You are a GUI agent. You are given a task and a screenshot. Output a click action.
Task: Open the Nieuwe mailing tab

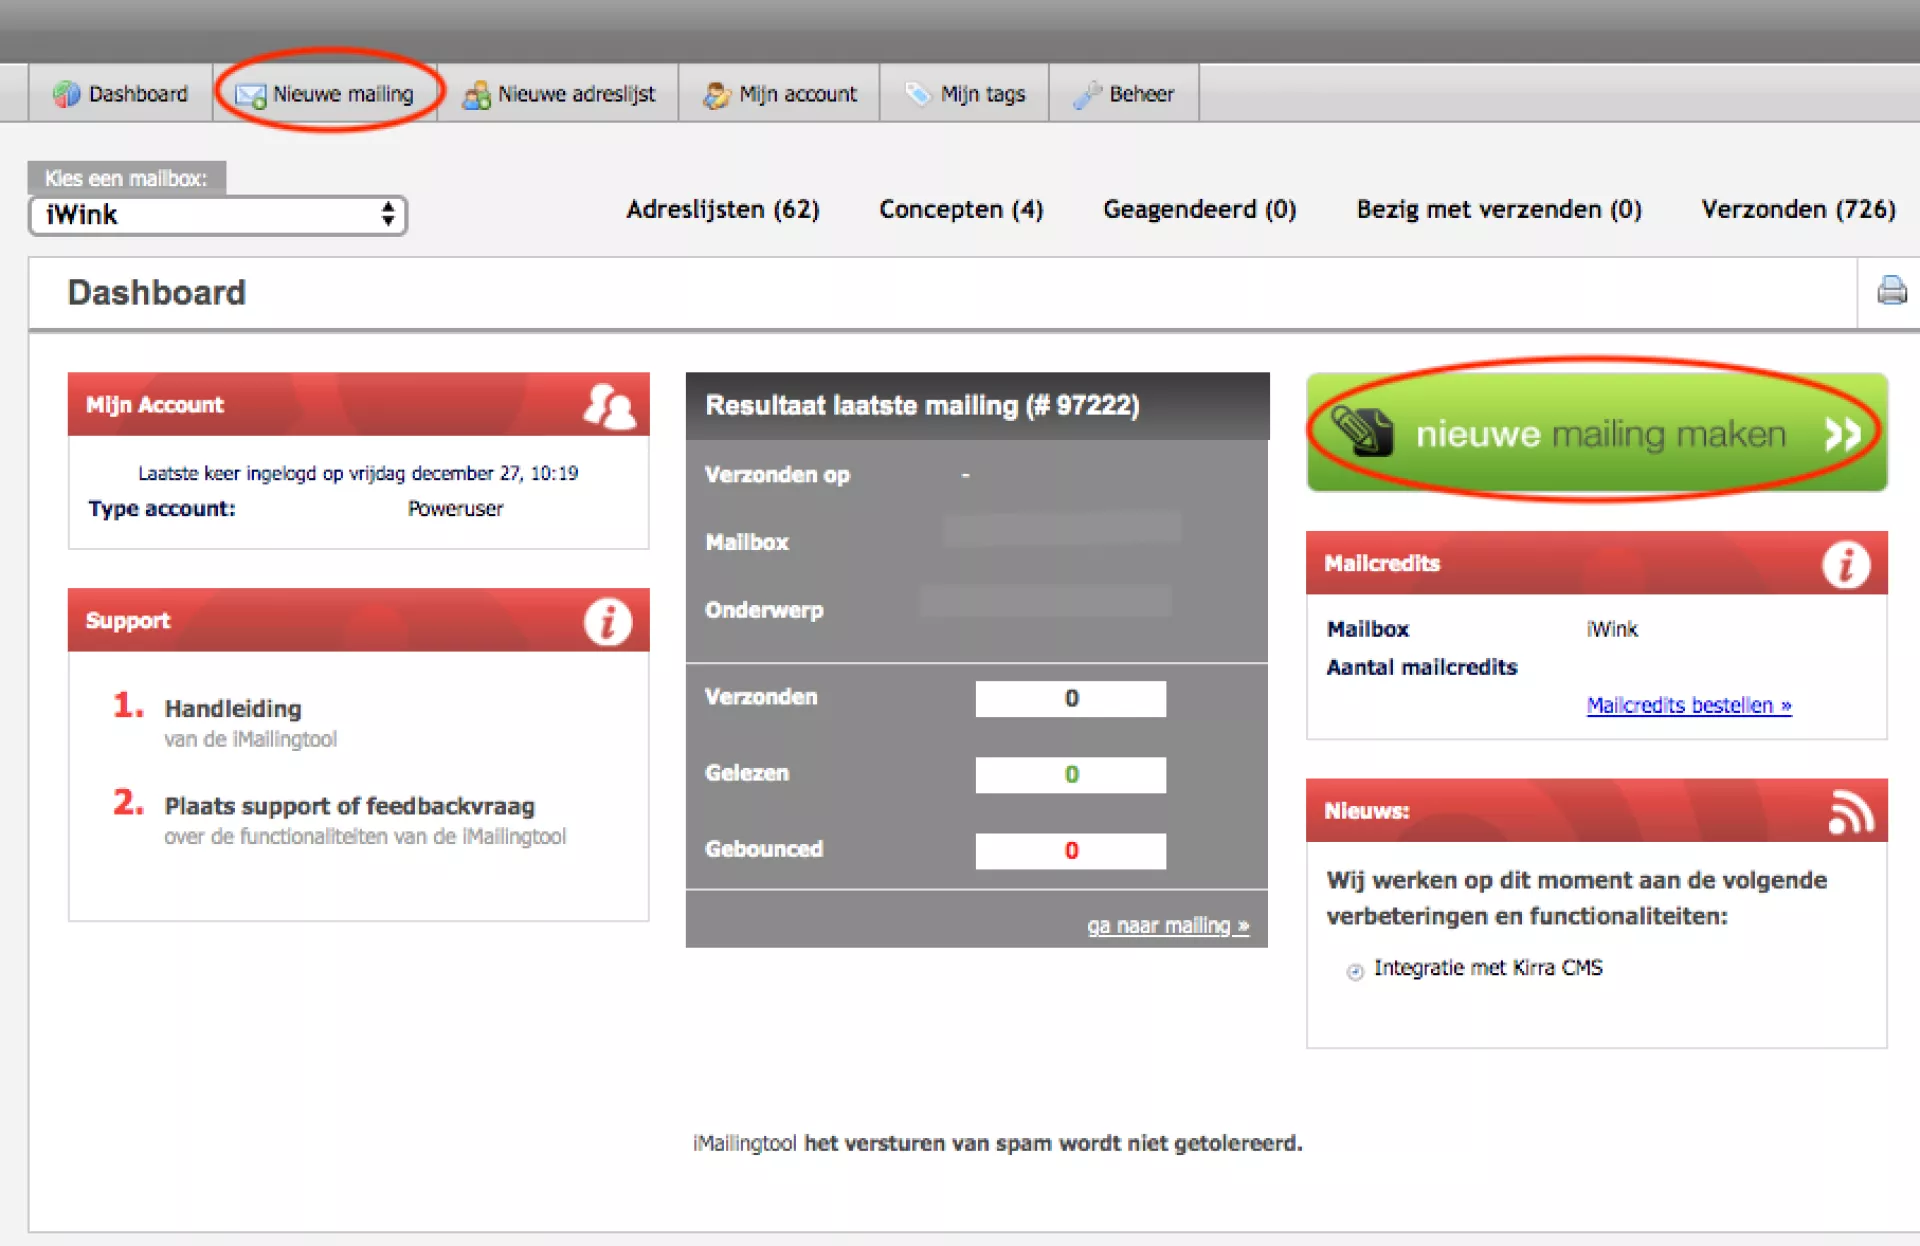point(325,94)
